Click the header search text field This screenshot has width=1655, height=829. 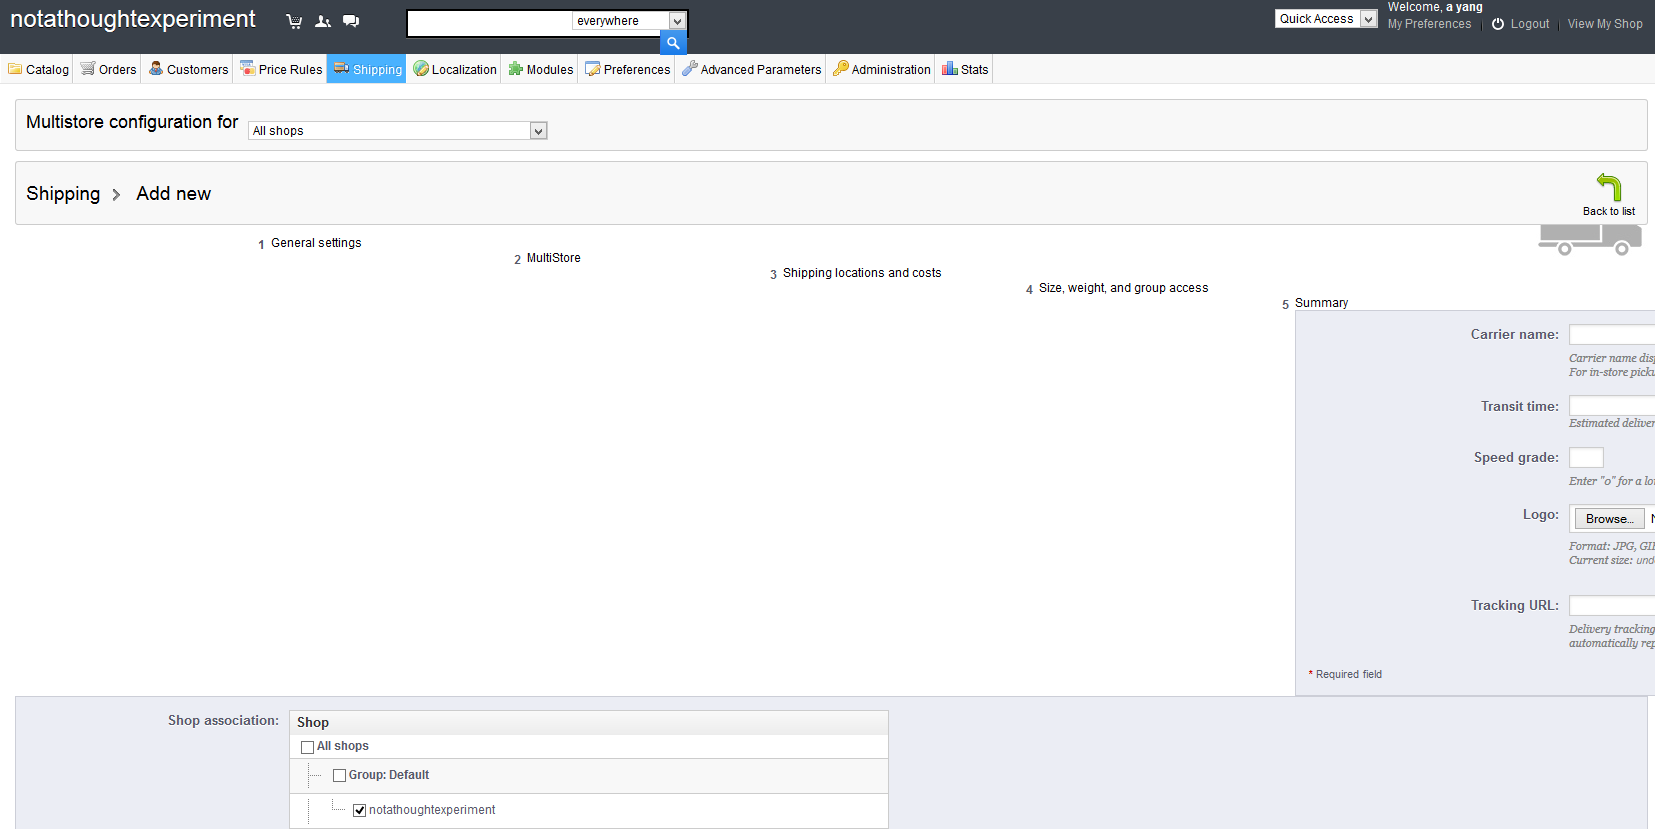coord(490,21)
